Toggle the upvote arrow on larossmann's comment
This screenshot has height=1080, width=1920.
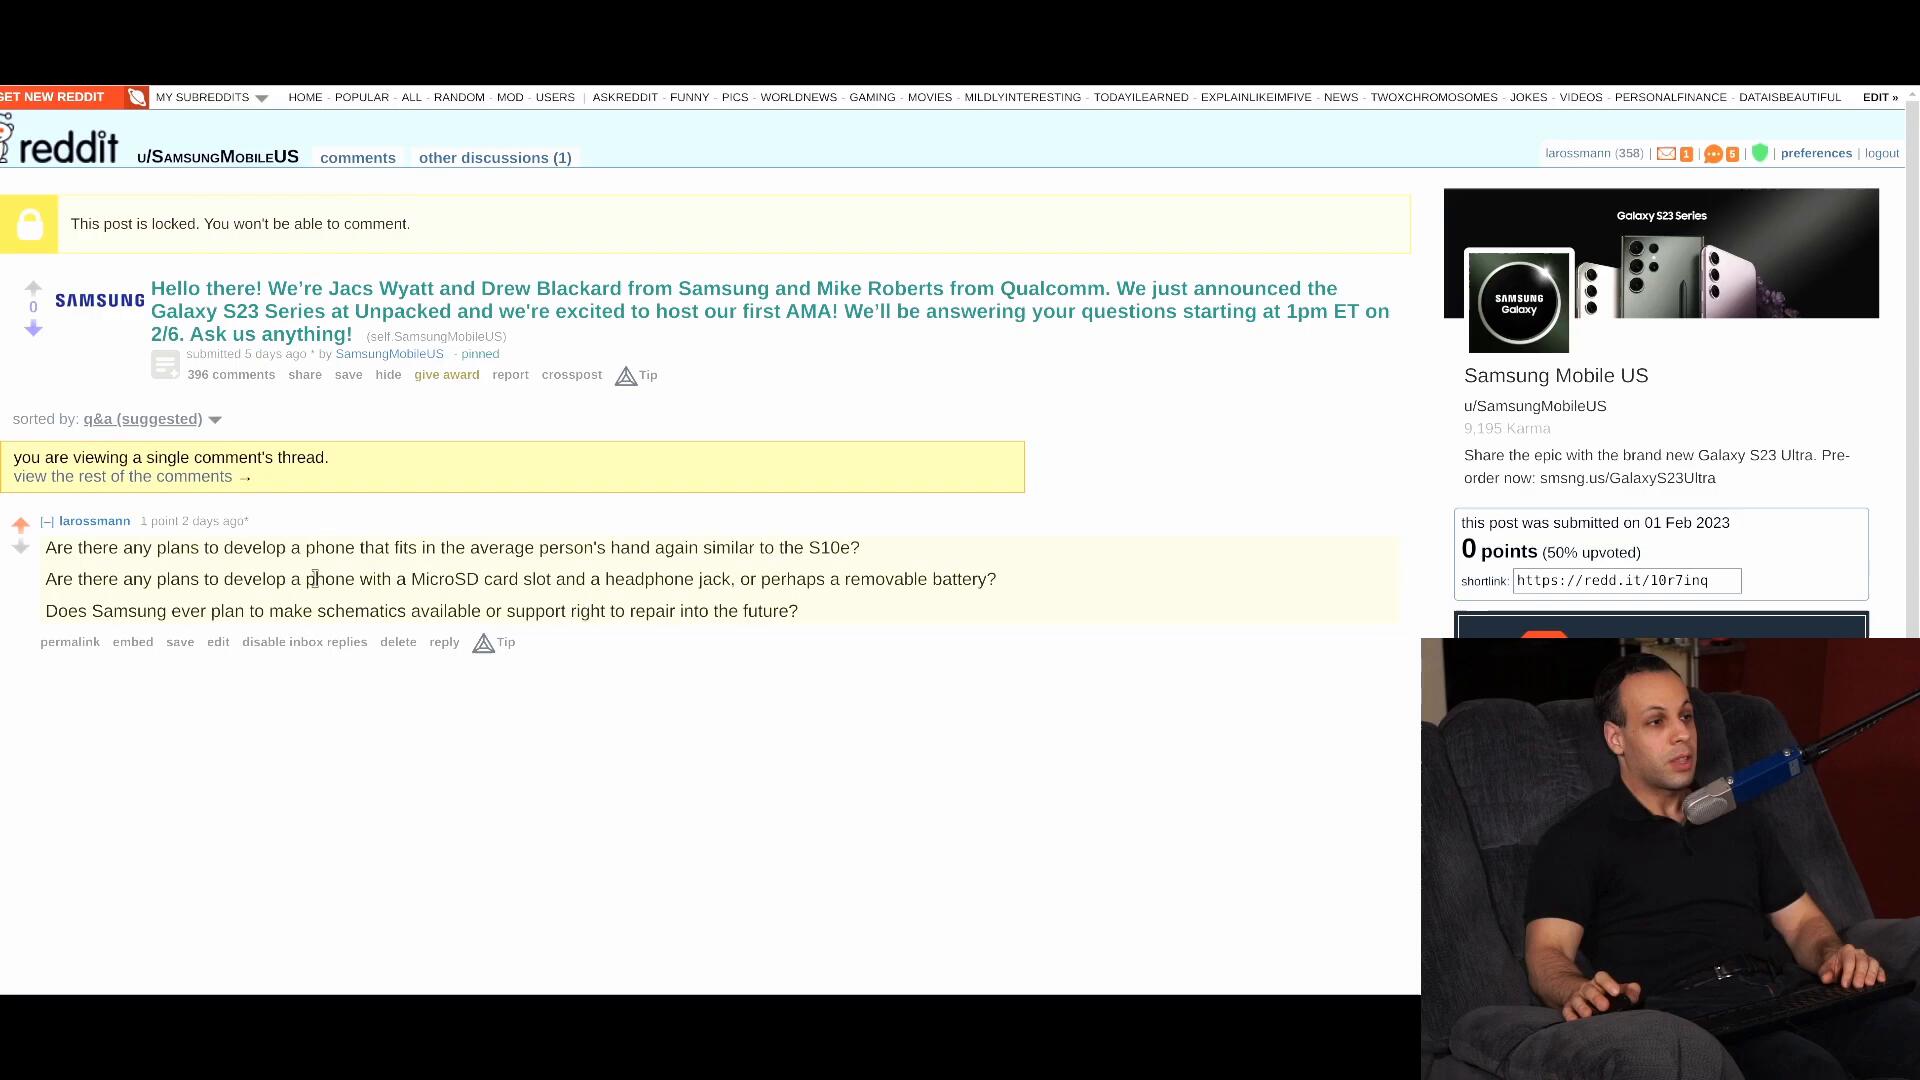pos(21,525)
